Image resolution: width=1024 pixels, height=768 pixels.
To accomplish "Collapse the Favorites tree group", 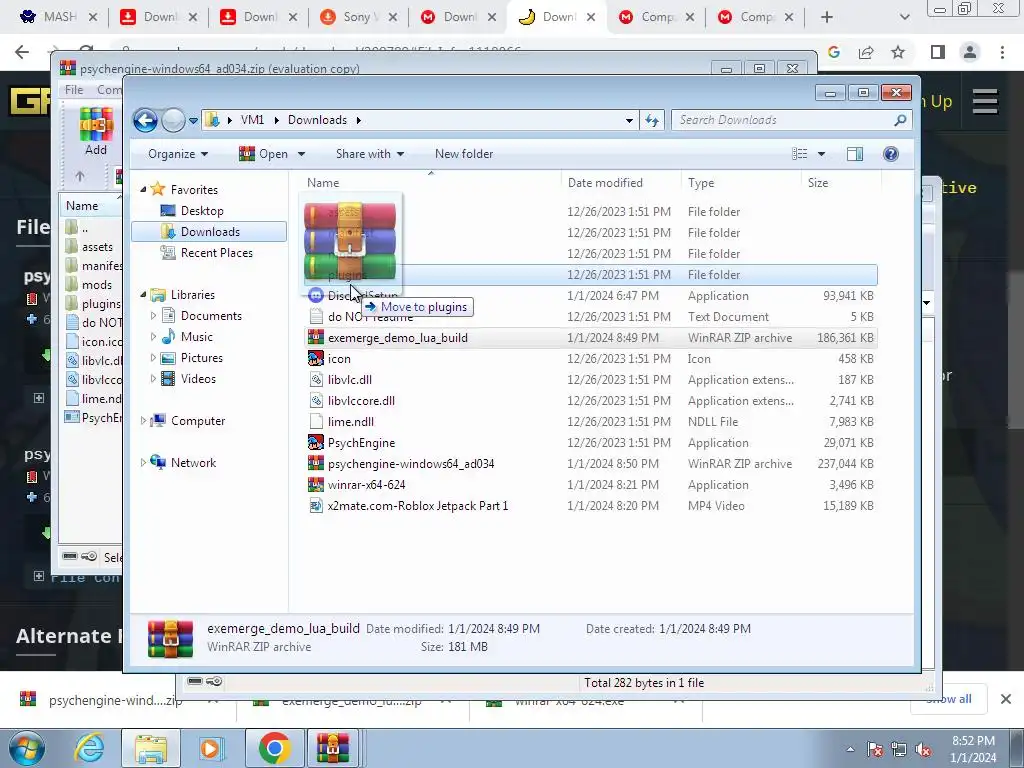I will coord(143,189).
